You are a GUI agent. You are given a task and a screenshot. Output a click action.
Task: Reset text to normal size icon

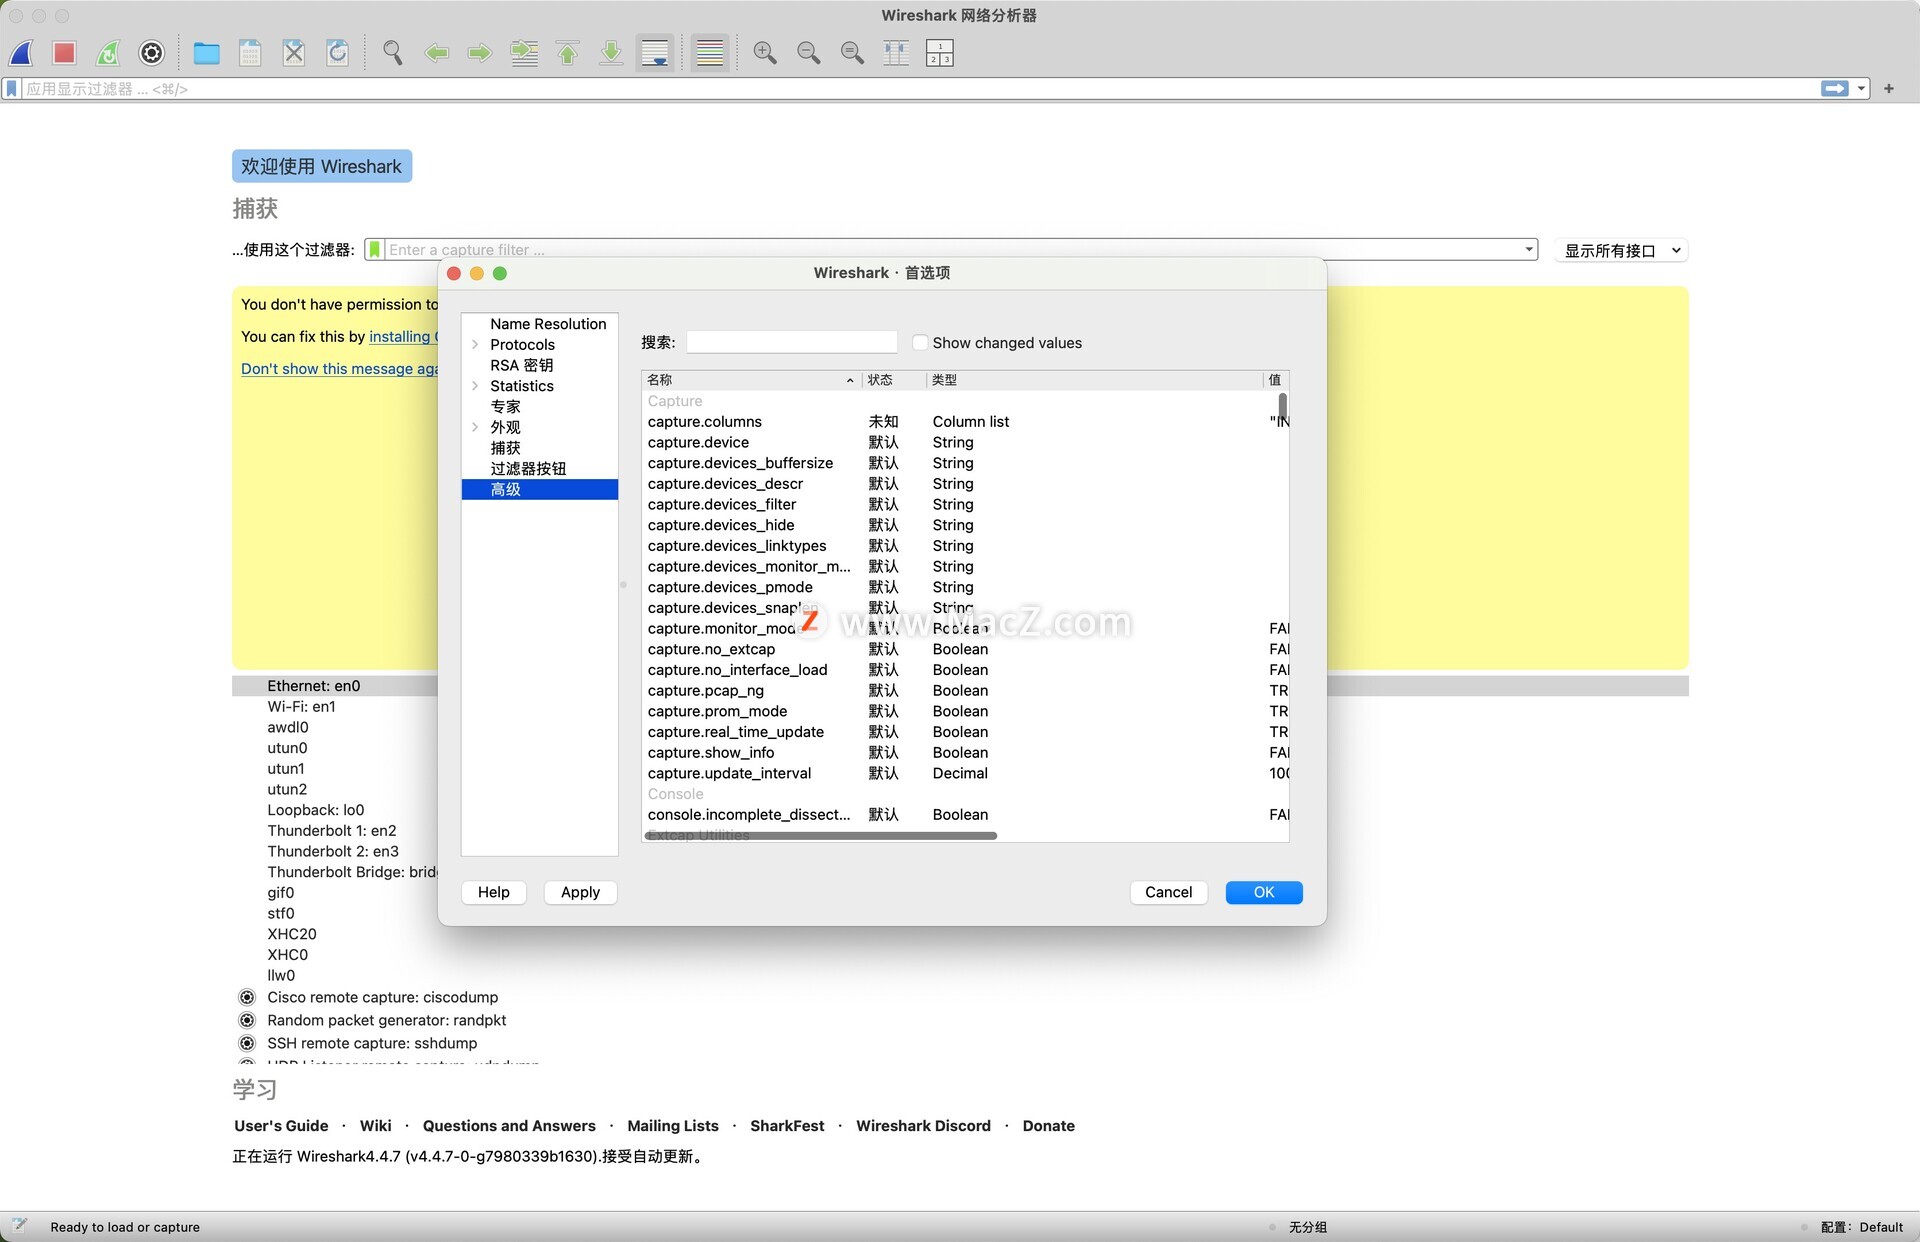[853, 53]
